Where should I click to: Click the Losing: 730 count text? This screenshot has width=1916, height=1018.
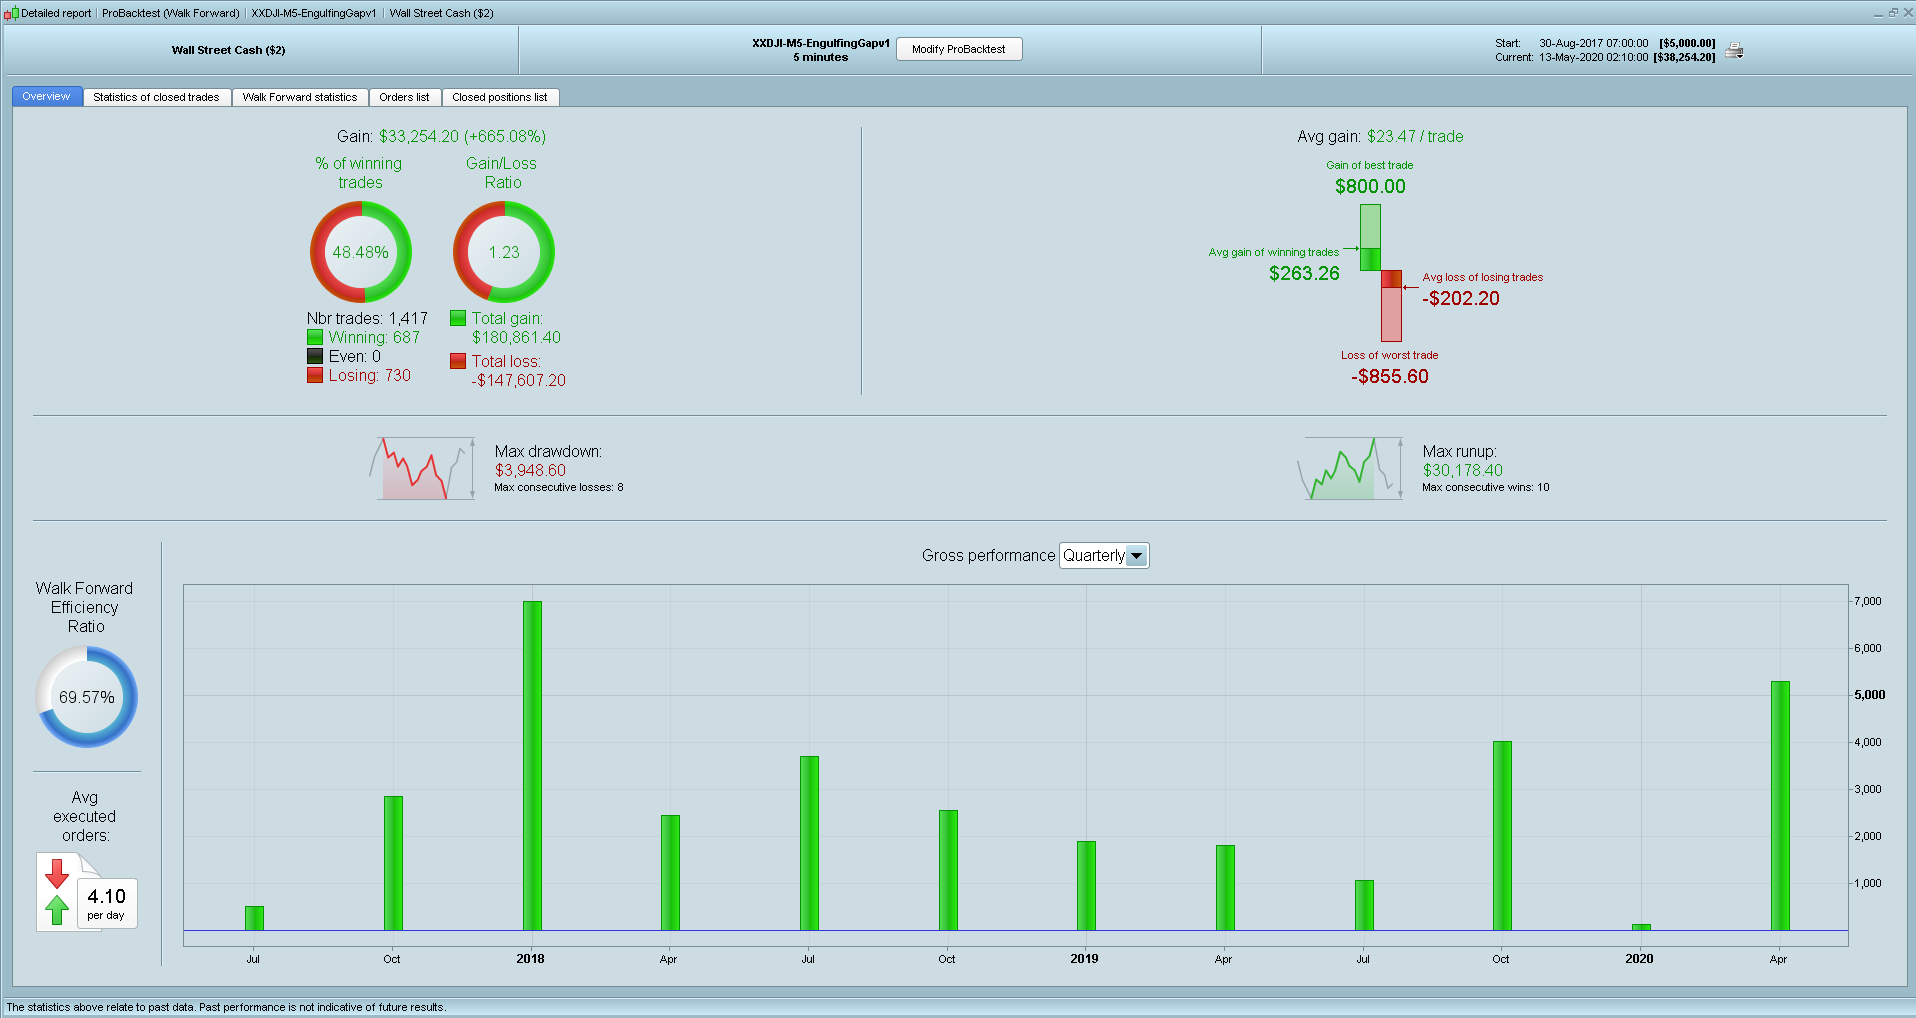(x=370, y=376)
